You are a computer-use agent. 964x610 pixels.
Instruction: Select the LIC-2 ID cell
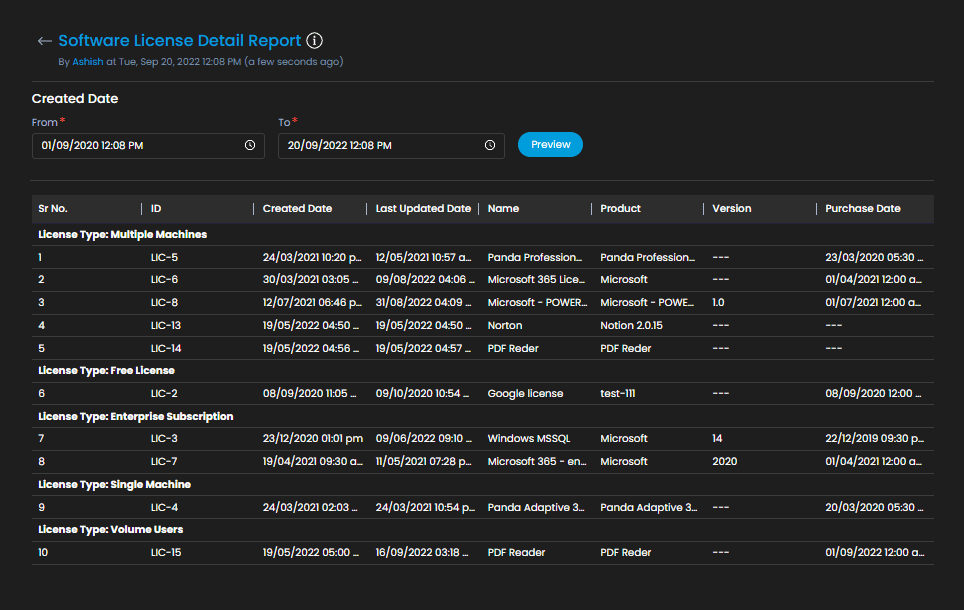pos(164,393)
